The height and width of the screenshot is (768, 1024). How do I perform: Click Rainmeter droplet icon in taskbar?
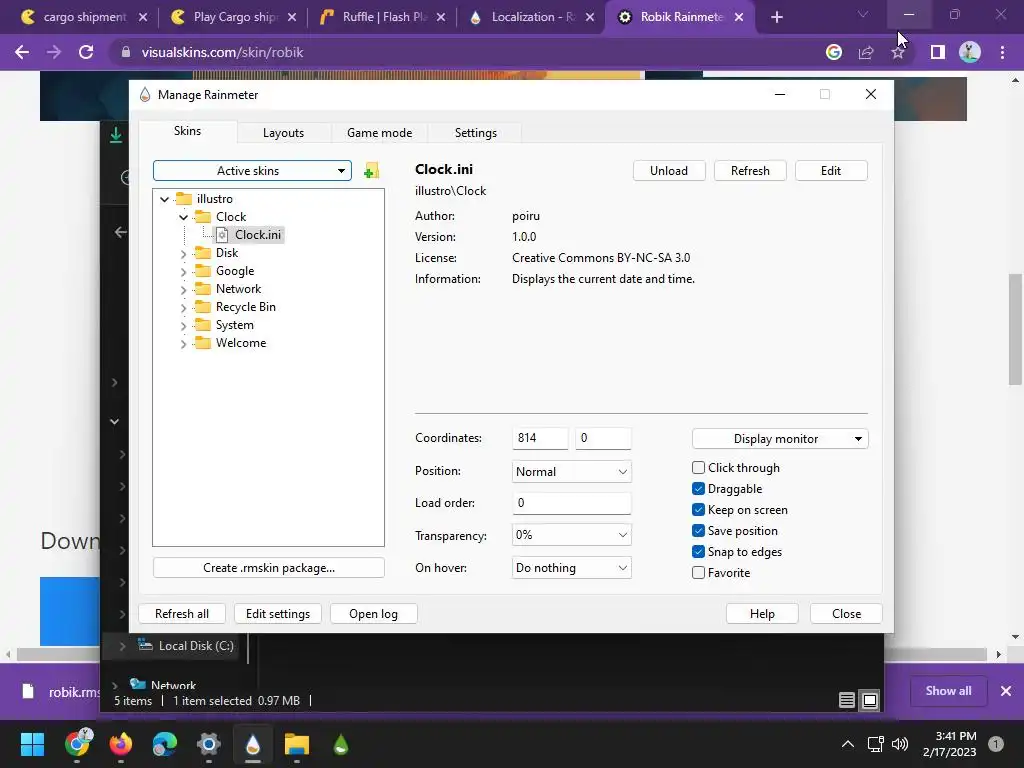253,744
